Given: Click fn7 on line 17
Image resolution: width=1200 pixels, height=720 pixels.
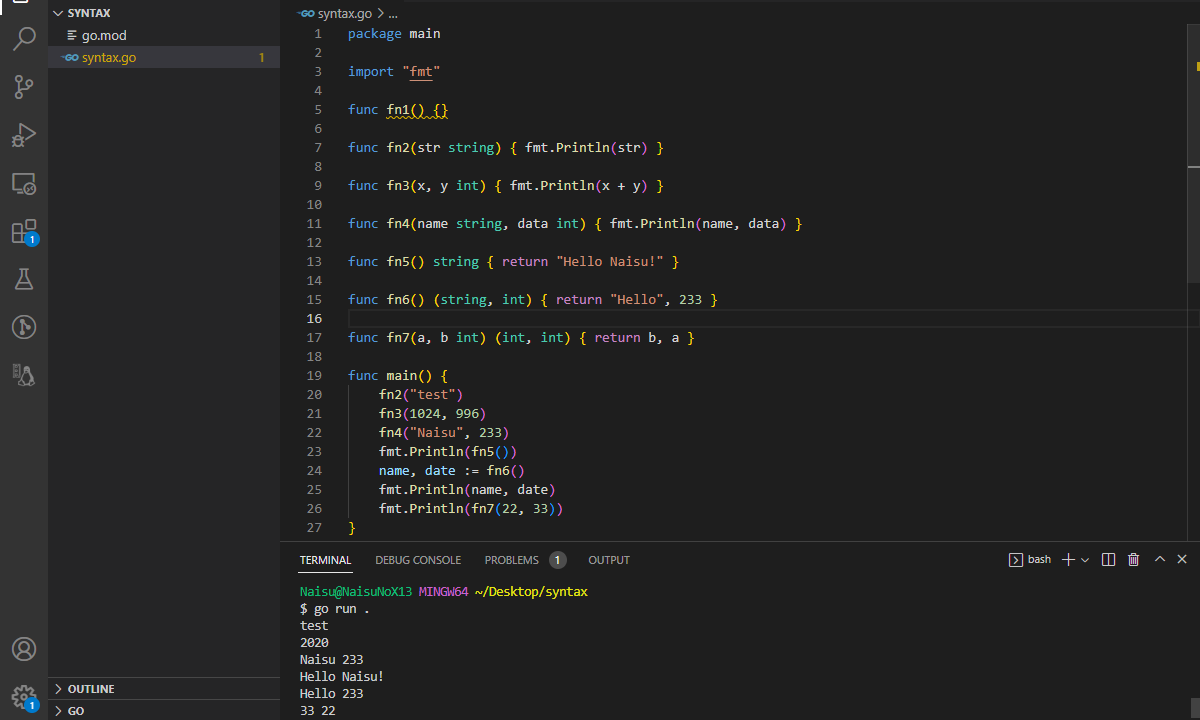Looking at the screenshot, I should click(x=398, y=338).
